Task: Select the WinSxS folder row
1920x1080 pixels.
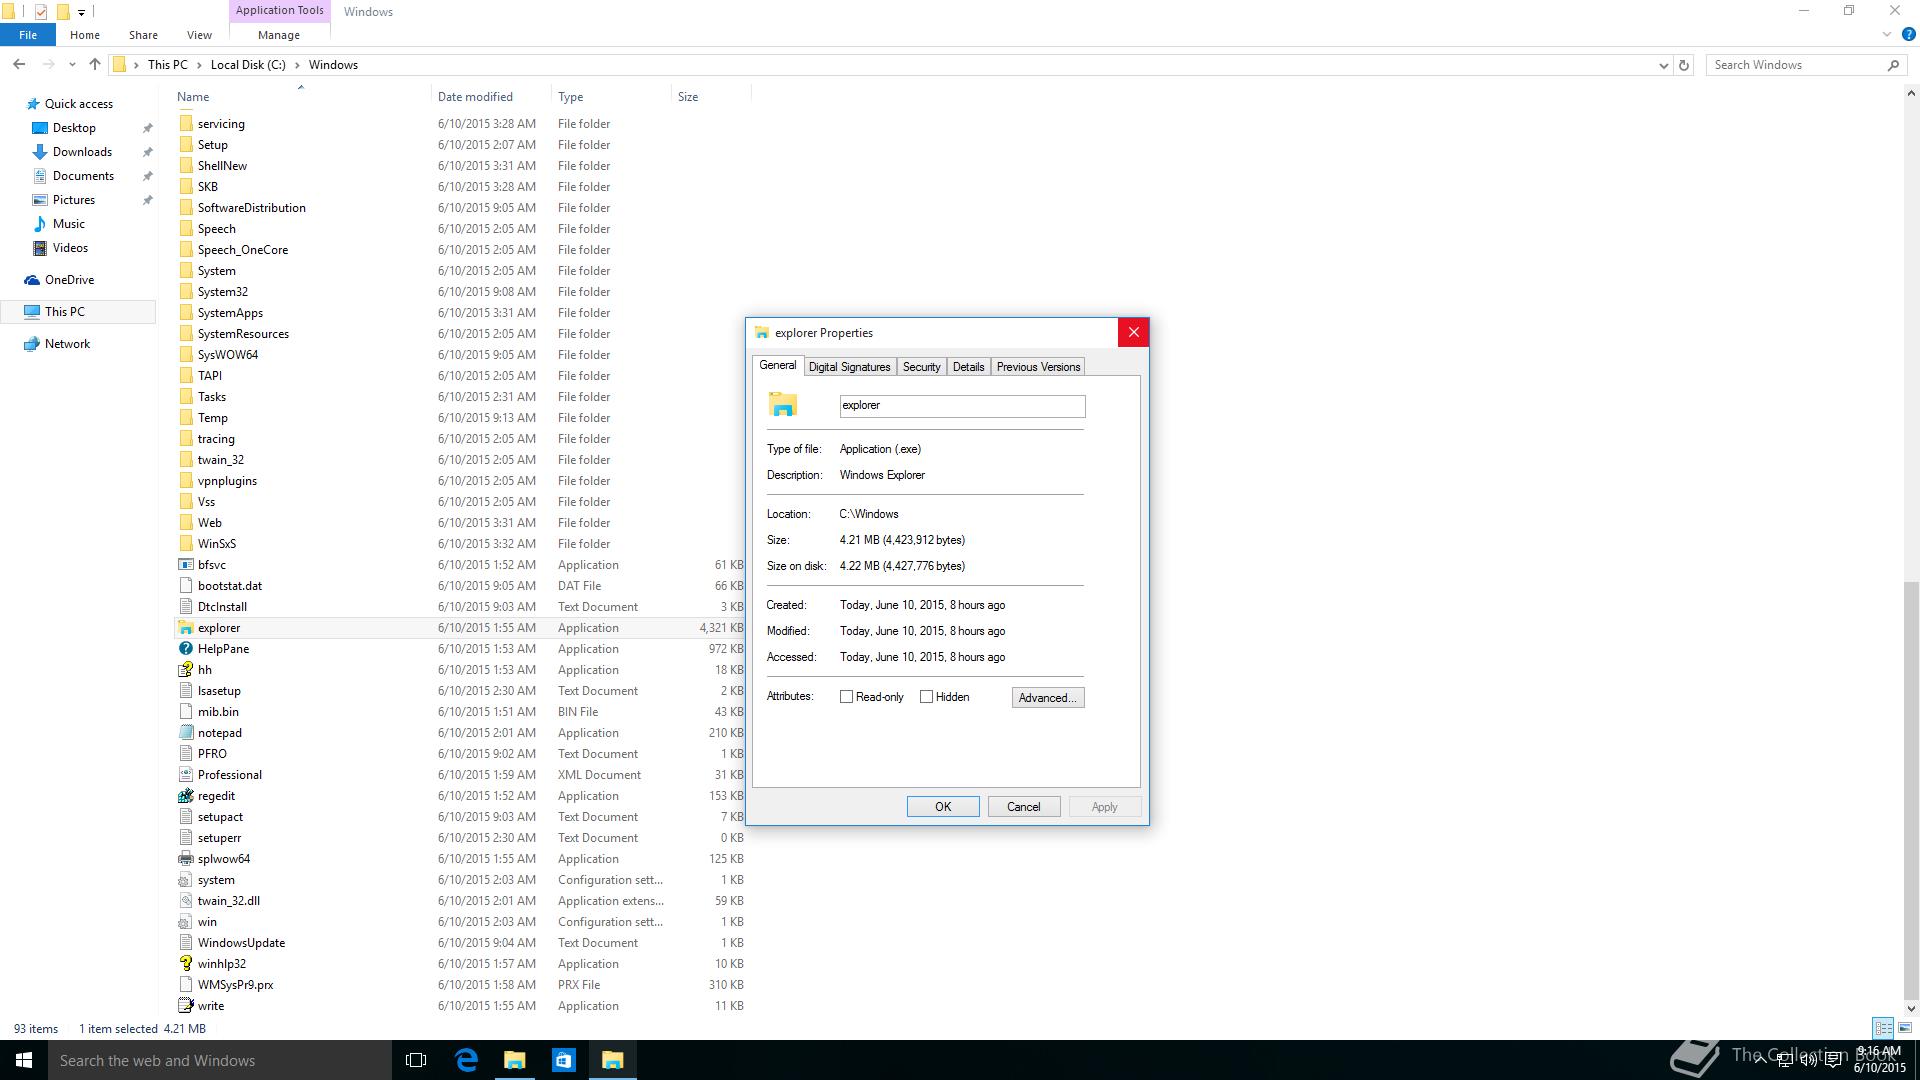Action: [x=460, y=544]
